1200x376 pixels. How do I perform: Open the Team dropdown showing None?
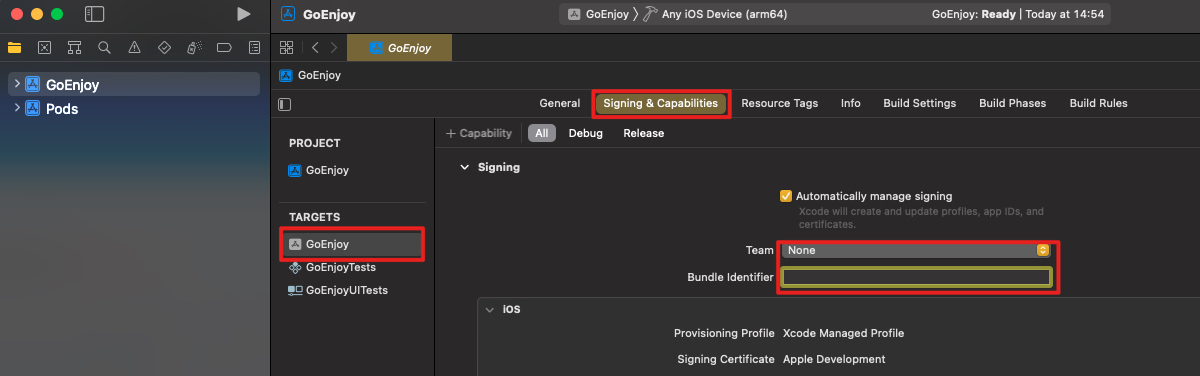click(916, 250)
